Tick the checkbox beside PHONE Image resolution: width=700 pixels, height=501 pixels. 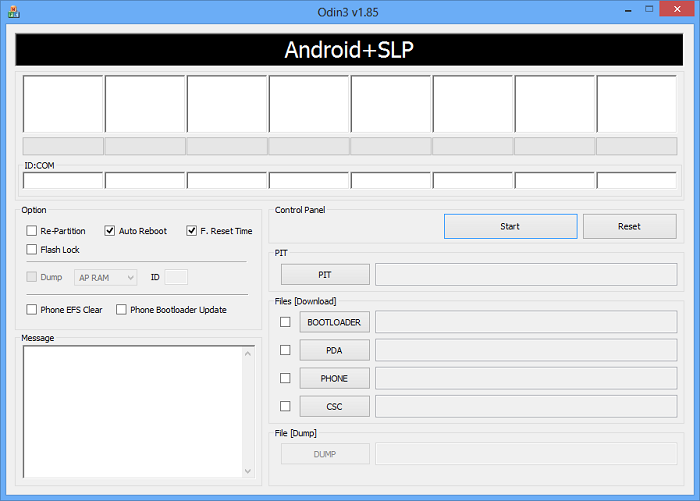click(285, 378)
